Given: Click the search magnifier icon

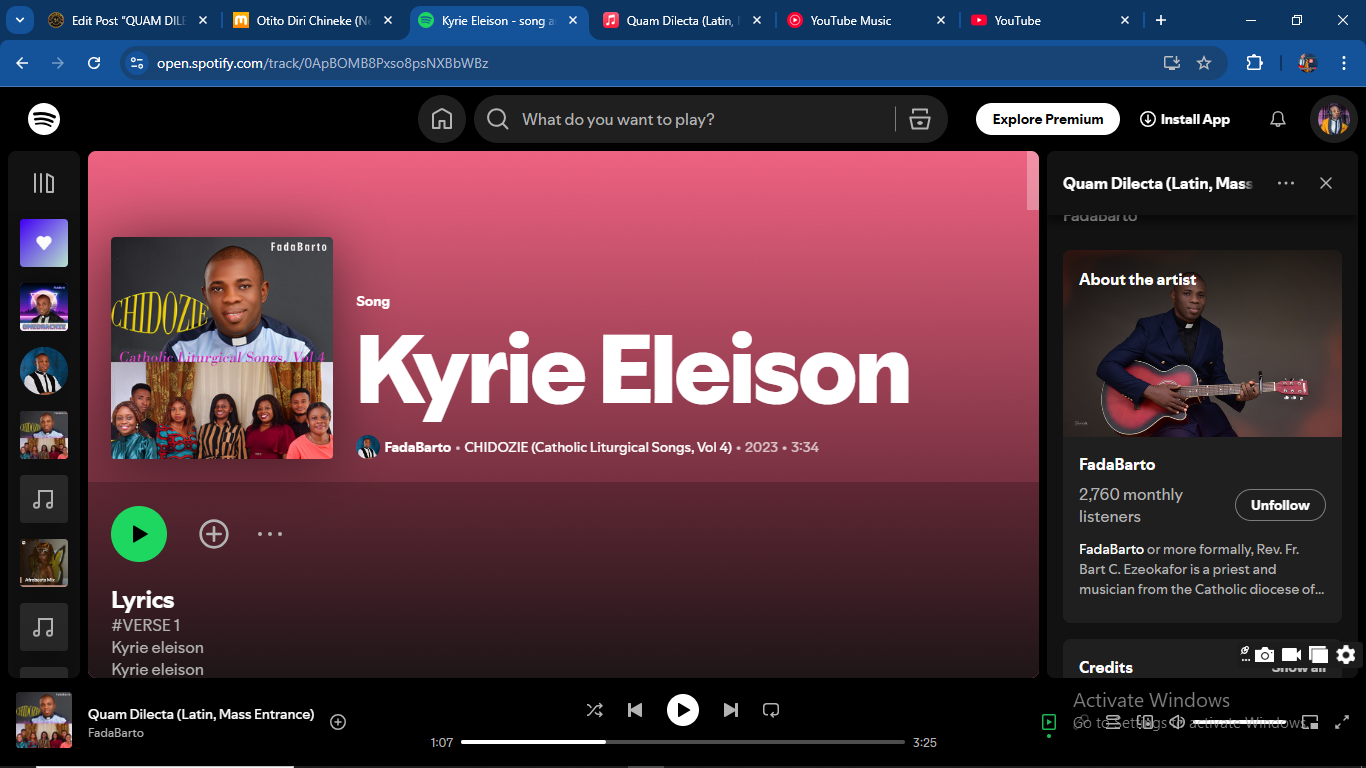Looking at the screenshot, I should pyautogui.click(x=498, y=119).
